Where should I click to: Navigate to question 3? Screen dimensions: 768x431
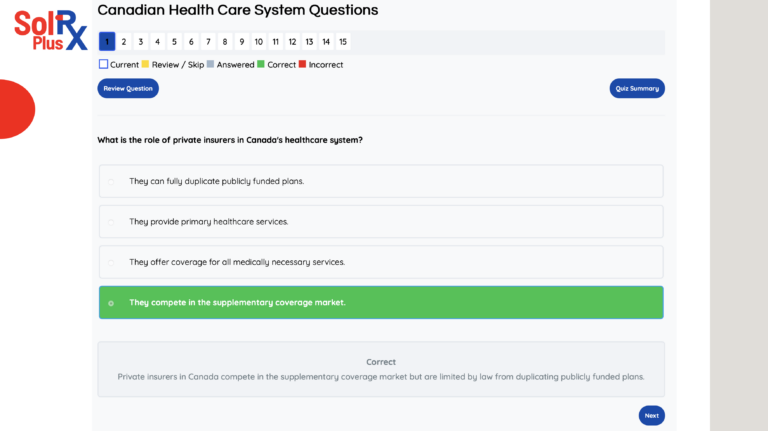click(x=141, y=42)
